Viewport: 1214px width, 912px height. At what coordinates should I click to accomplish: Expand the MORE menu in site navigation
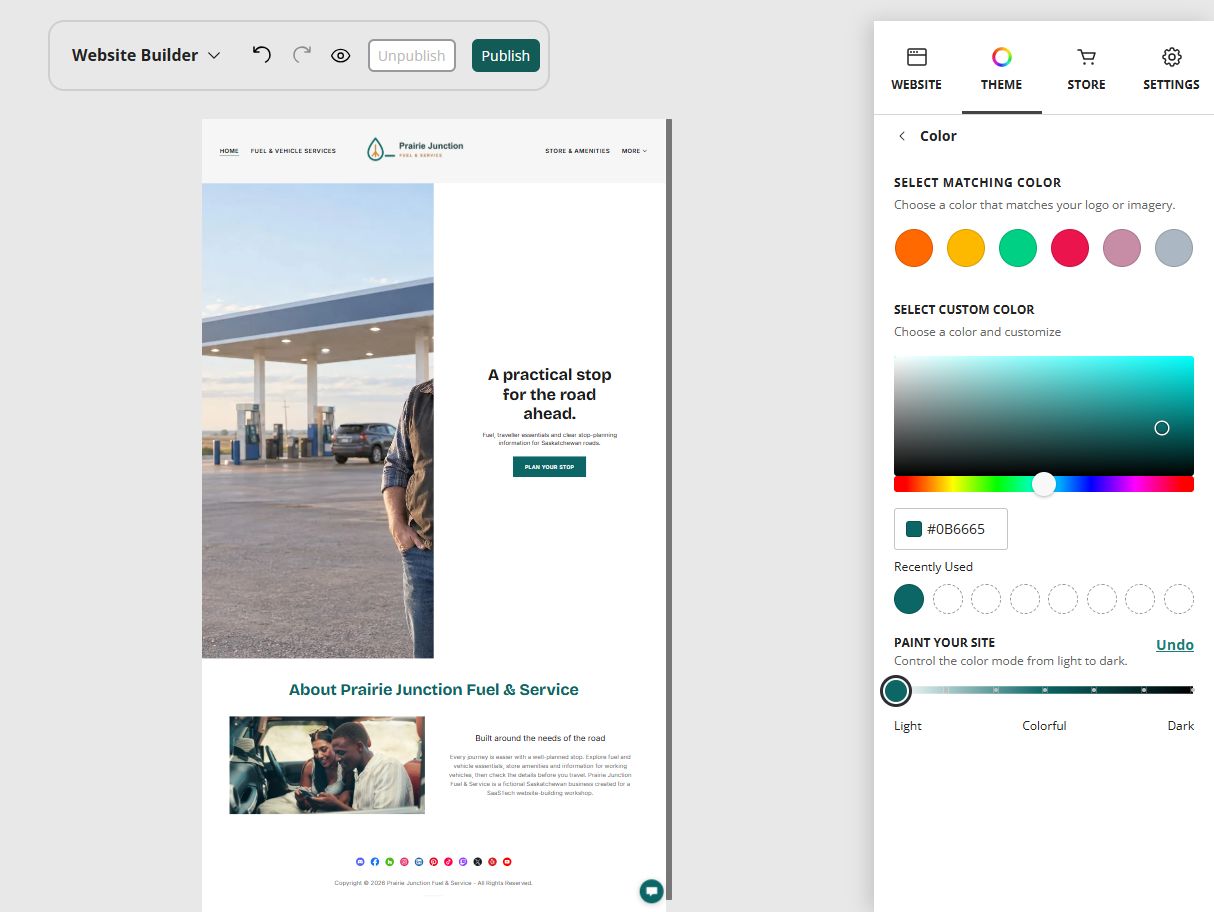coord(634,151)
